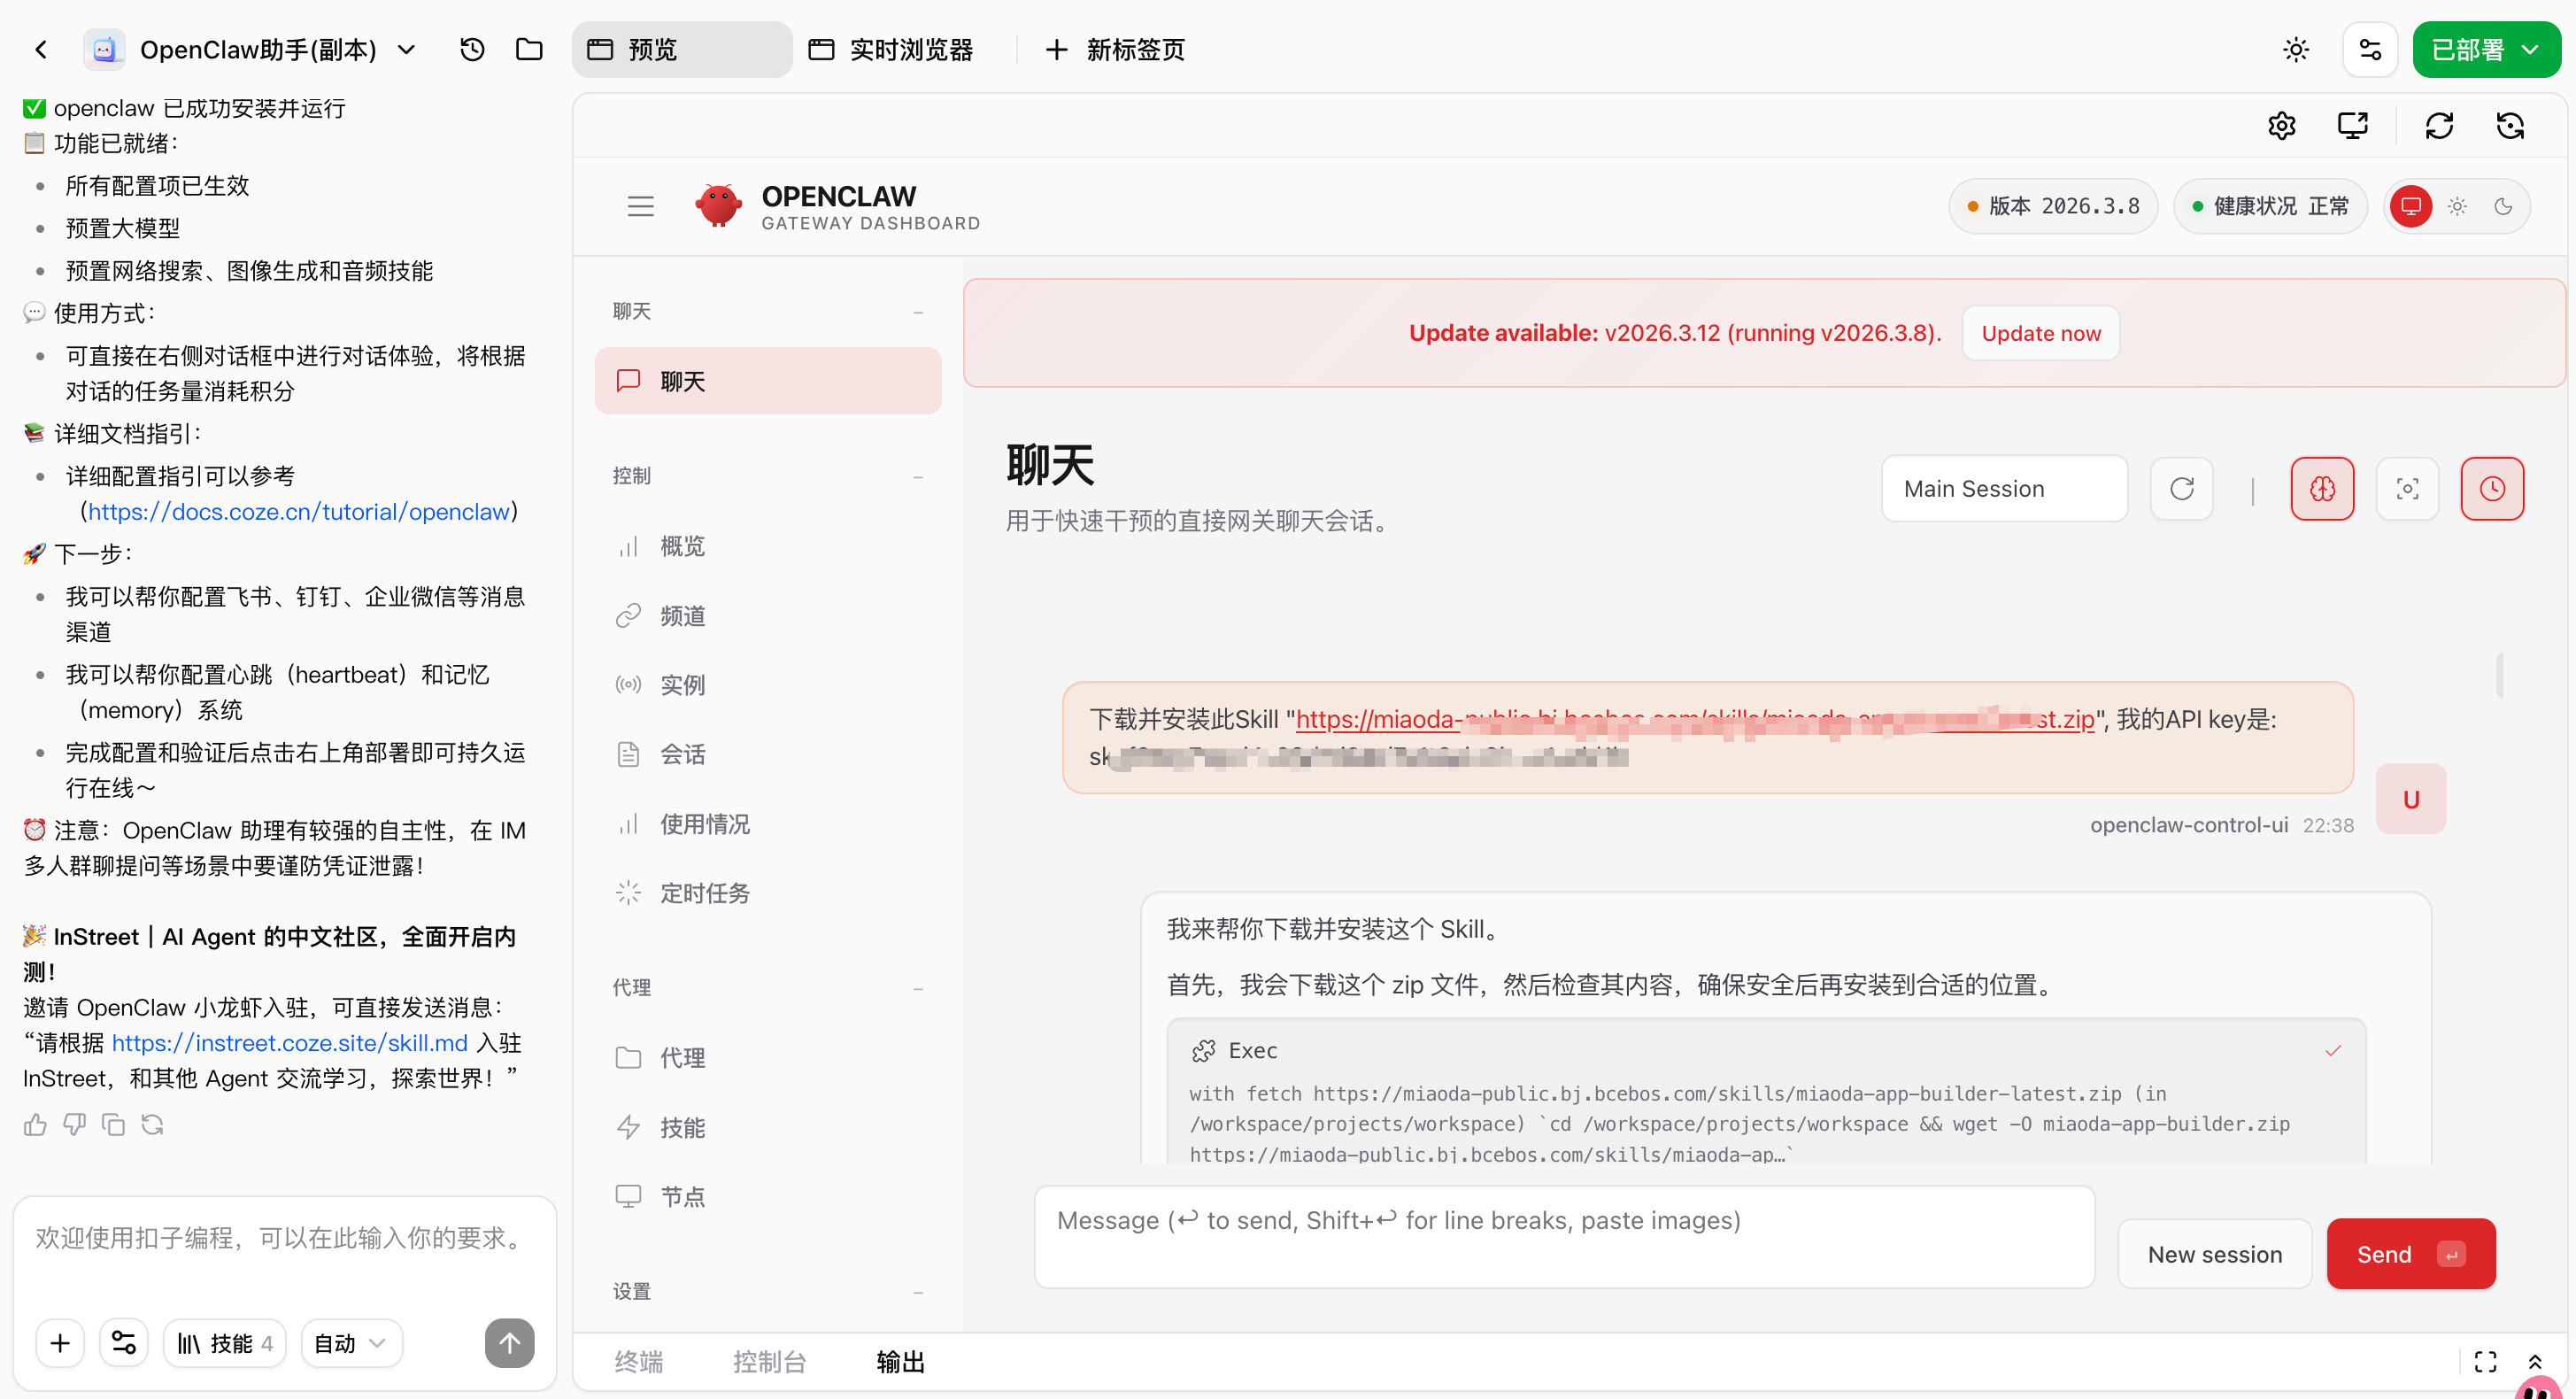Open the Main Session dropdown
2576x1399 pixels.
[2003, 488]
